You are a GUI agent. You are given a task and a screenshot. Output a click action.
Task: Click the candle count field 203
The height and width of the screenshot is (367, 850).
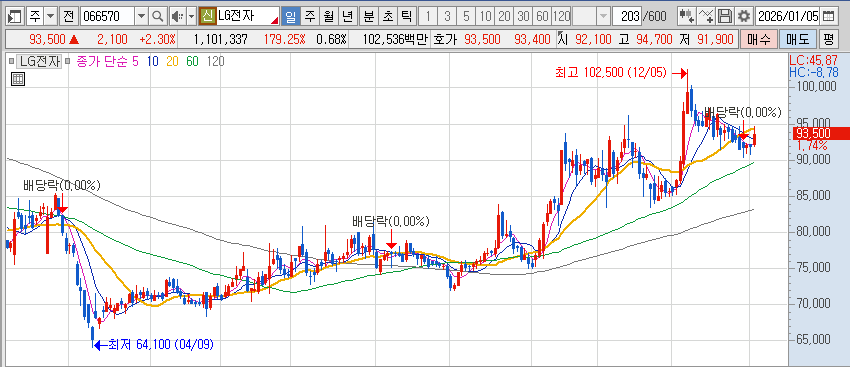tap(627, 17)
